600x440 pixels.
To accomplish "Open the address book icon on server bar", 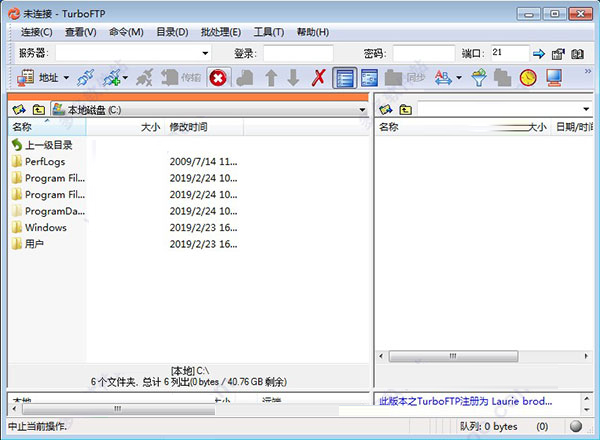I will (577, 54).
